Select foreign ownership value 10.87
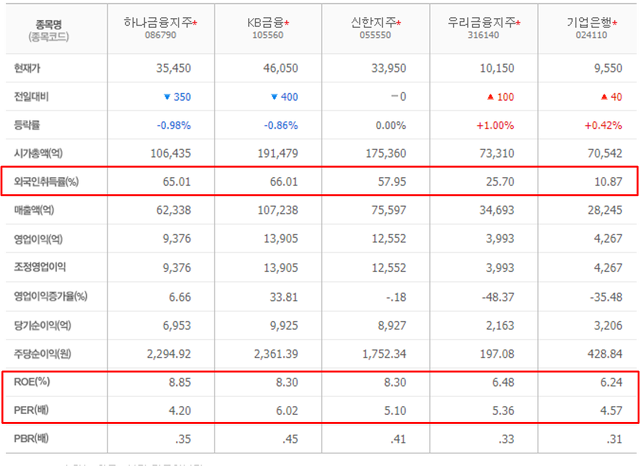Image resolution: width=640 pixels, height=466 pixels. pyautogui.click(x=608, y=182)
